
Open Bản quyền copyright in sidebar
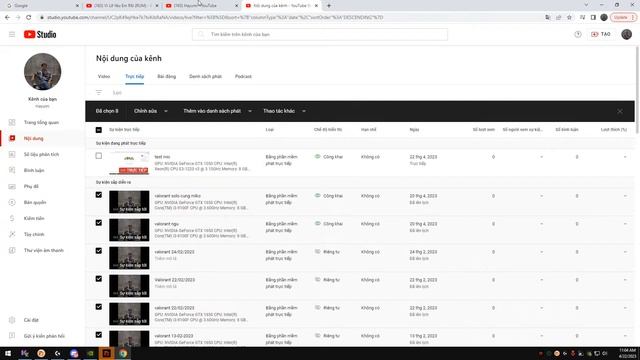(34, 202)
